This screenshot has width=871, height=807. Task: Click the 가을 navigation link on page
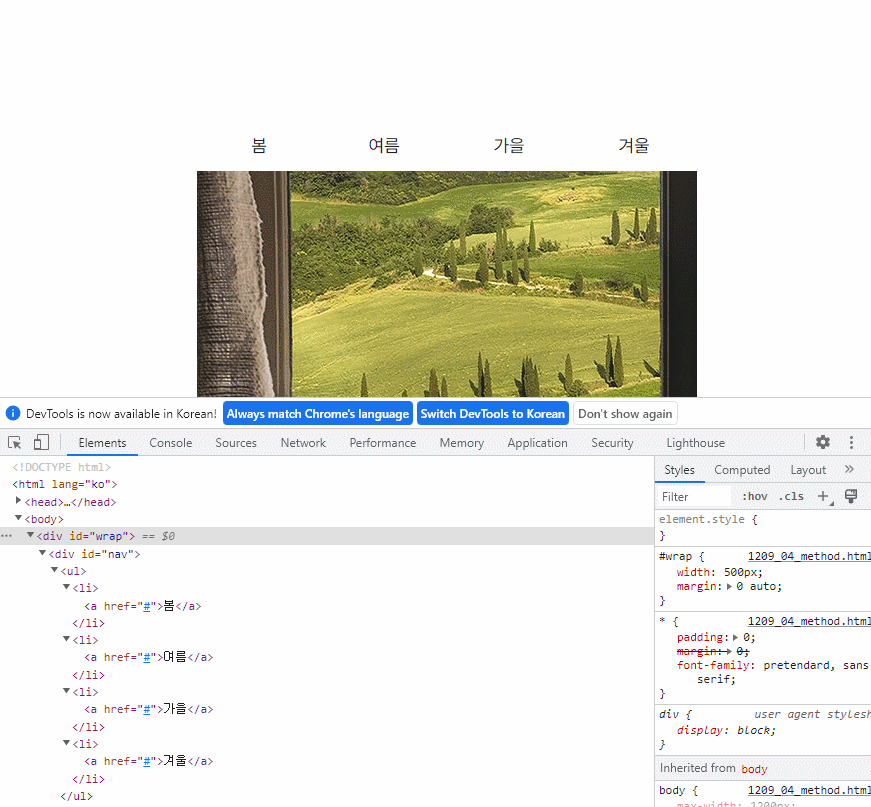pos(509,146)
